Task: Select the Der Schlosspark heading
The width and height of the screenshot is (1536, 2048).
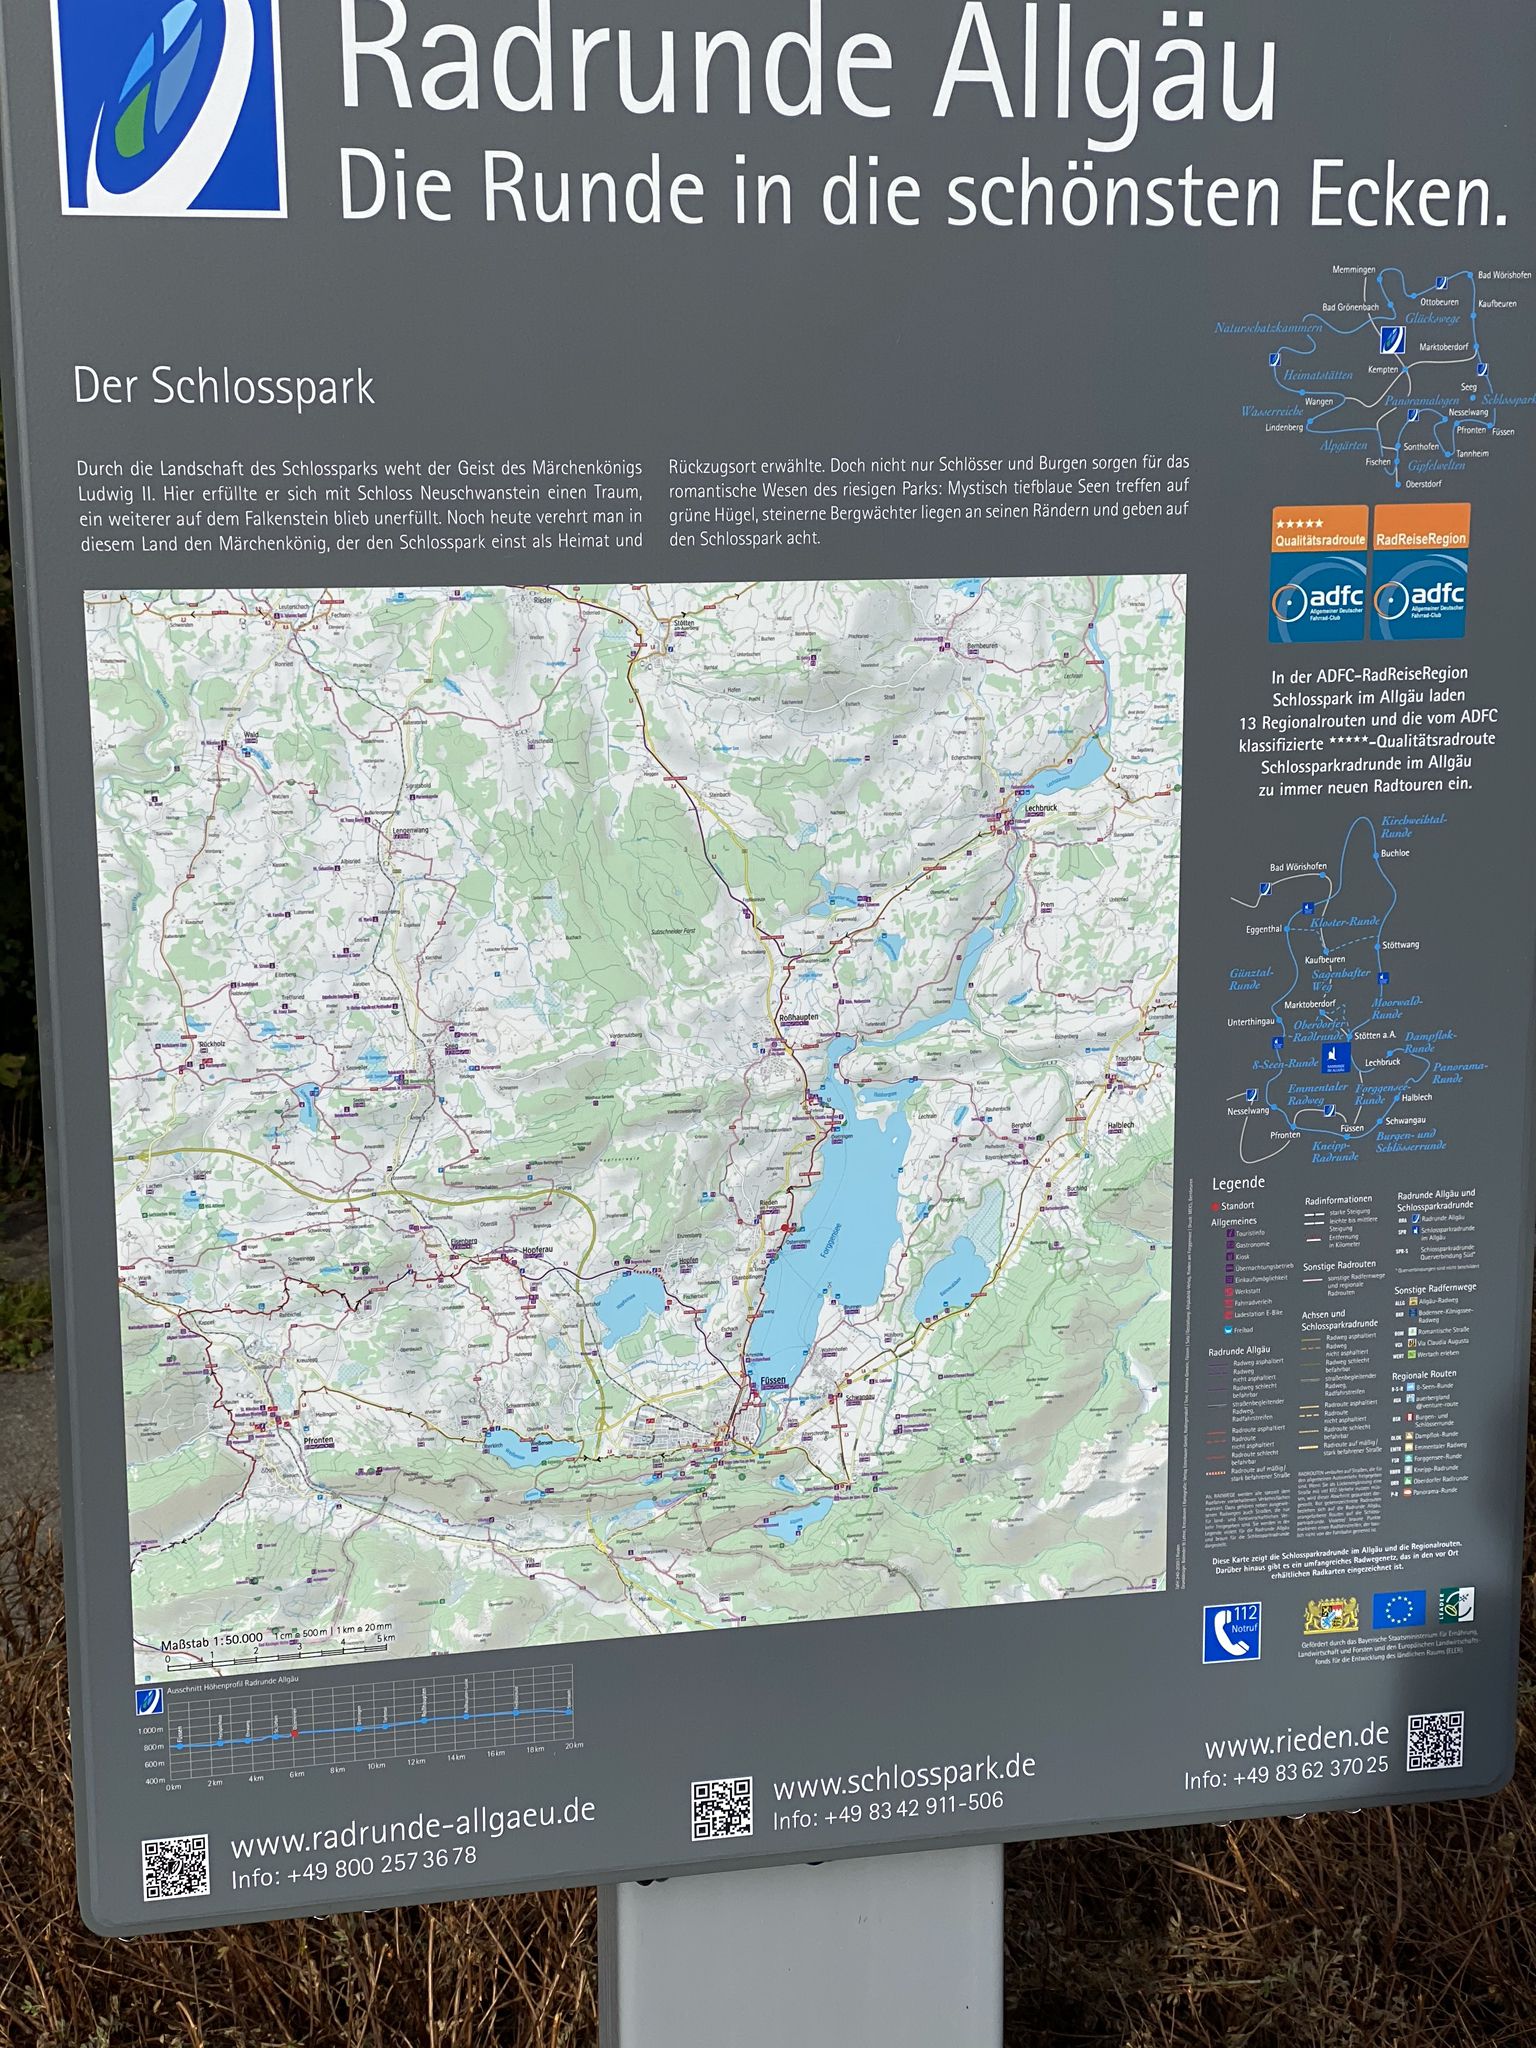Action: pos(224,387)
